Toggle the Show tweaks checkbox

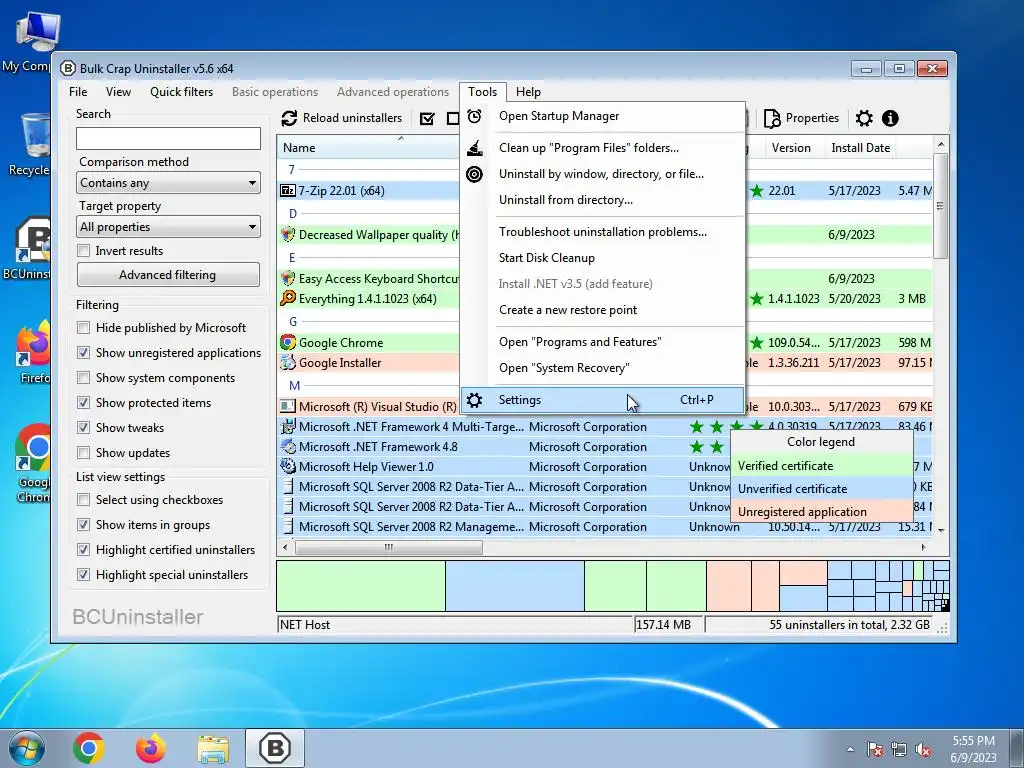(x=83, y=428)
